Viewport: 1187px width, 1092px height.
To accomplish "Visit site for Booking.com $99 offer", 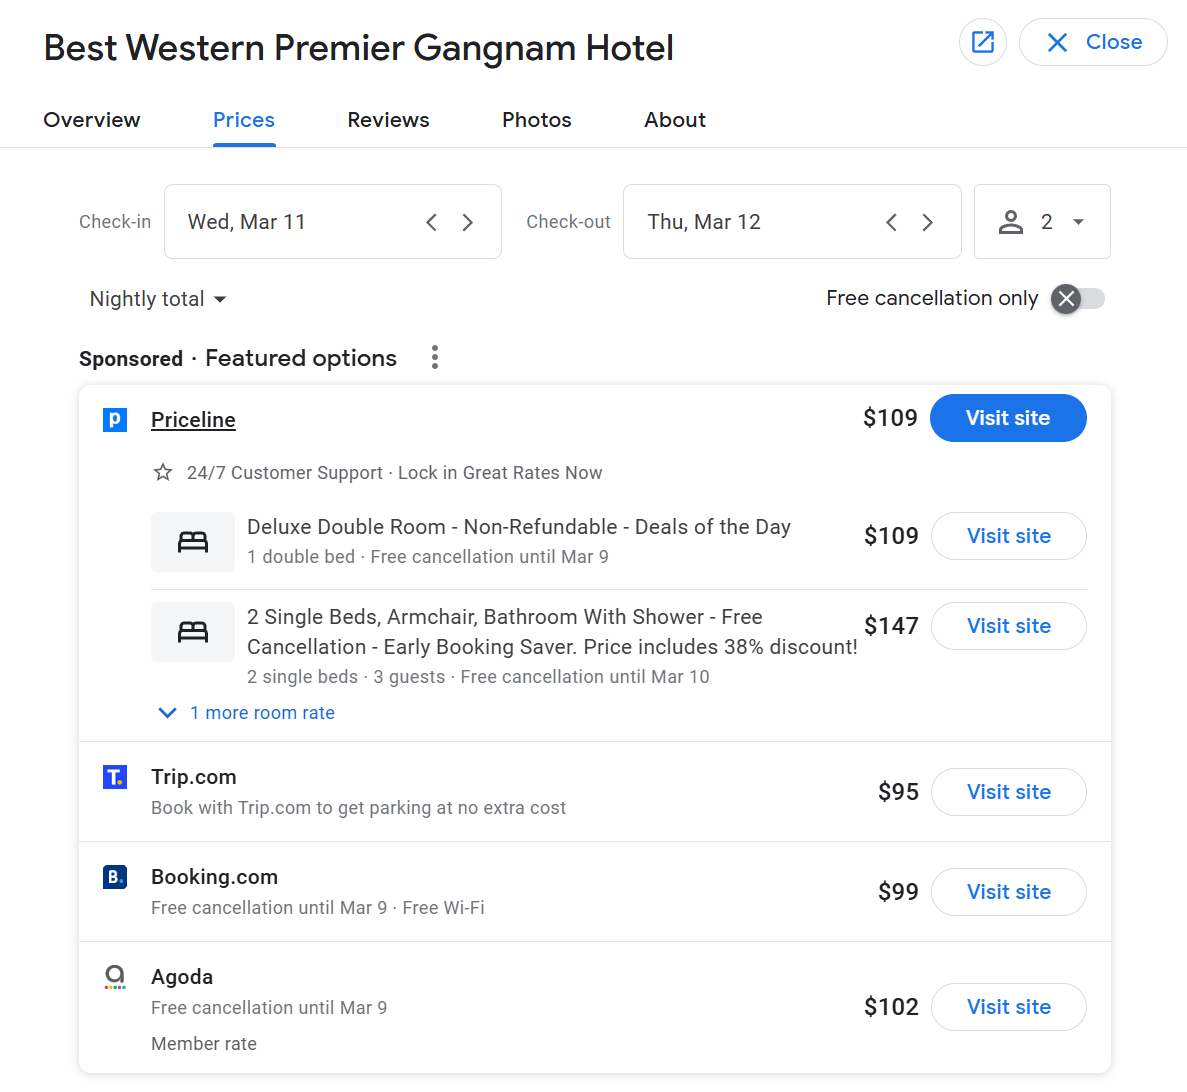I will click(1008, 892).
